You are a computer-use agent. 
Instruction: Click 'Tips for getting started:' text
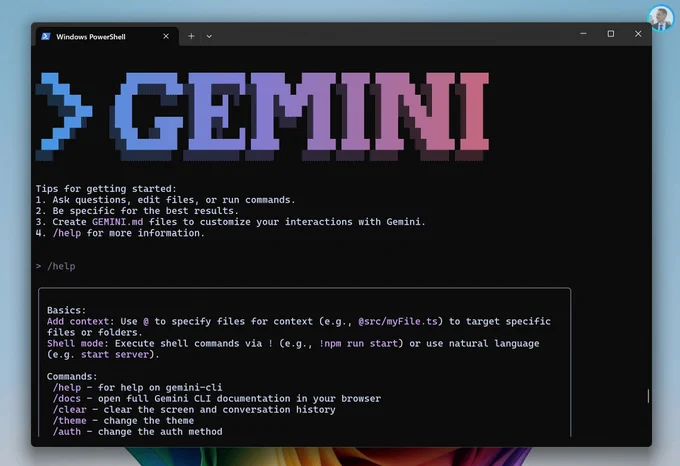point(106,189)
